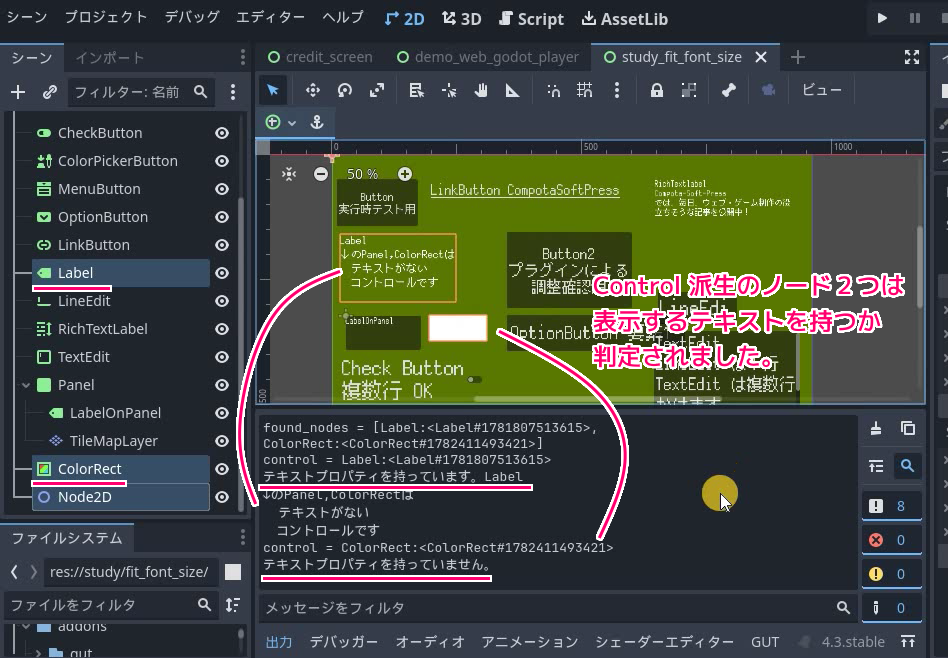This screenshot has height=658, width=948.
Task: Open the デバッガー bottom panel
Action: pyautogui.click(x=343, y=642)
